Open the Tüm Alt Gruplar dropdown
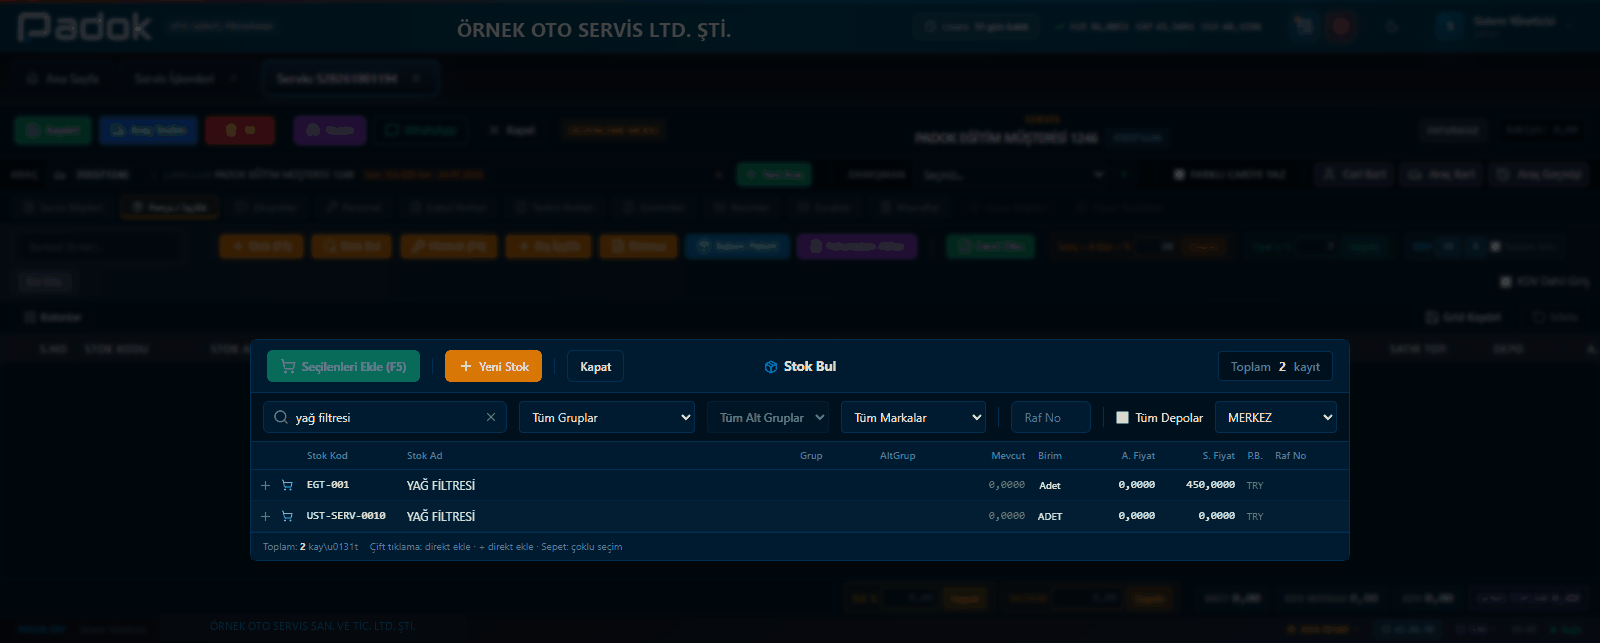1600x643 pixels. [768, 417]
